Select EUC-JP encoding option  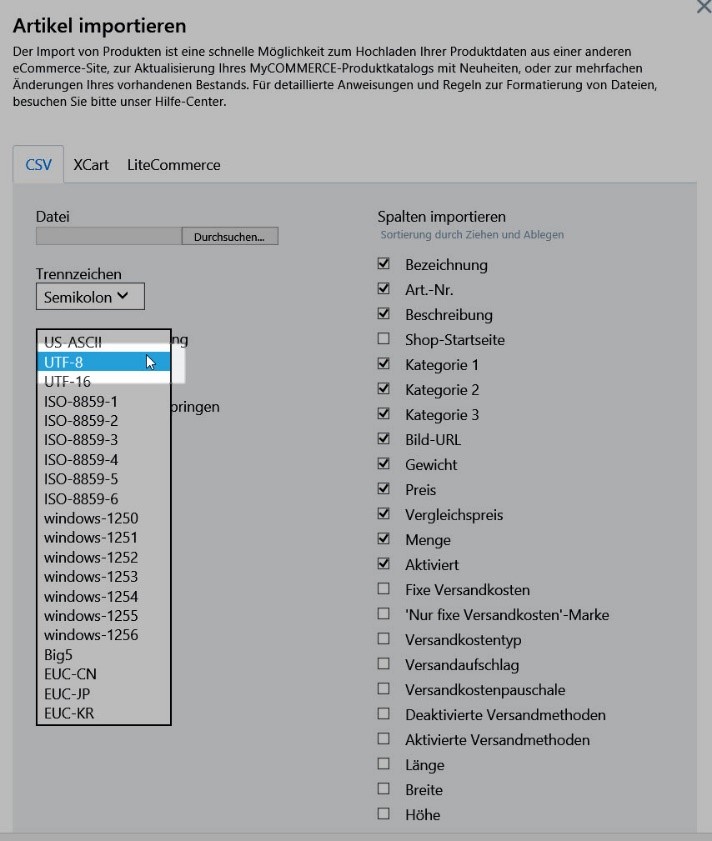pyautogui.click(x=104, y=694)
